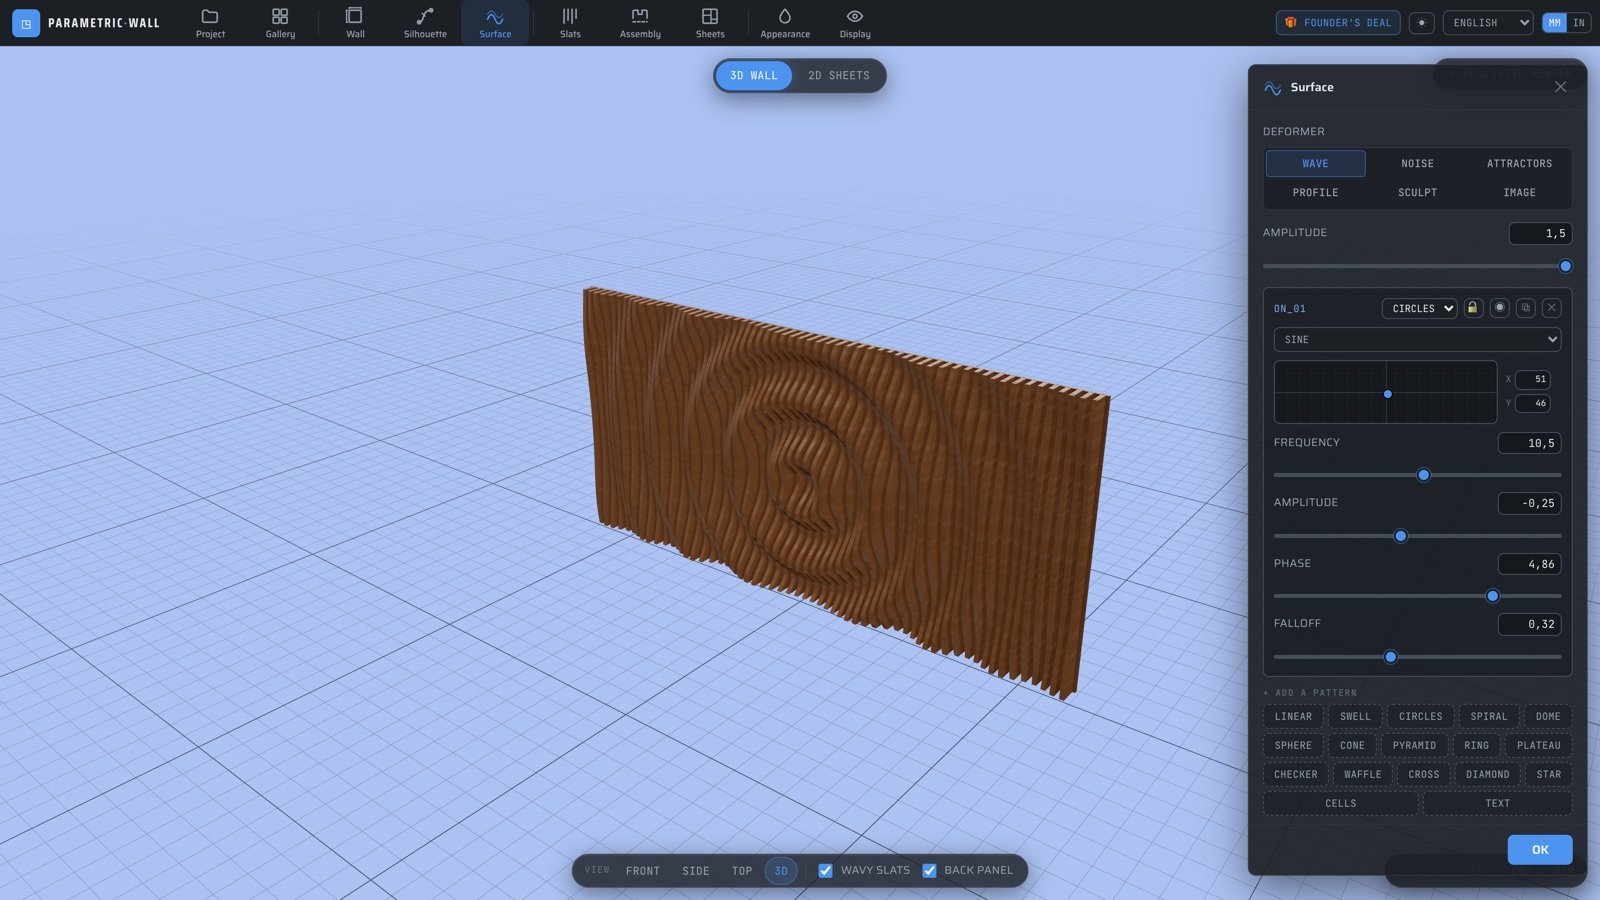
Task: Add a Checker pattern
Action: coord(1296,774)
